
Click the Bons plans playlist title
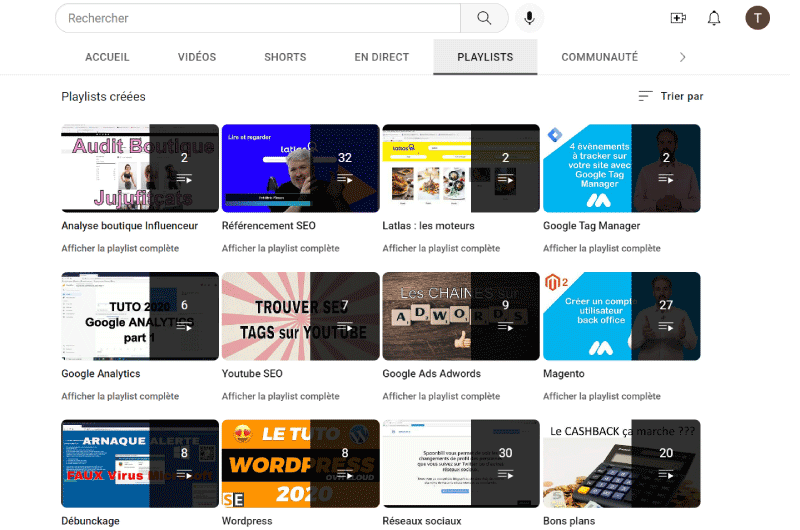(x=569, y=521)
